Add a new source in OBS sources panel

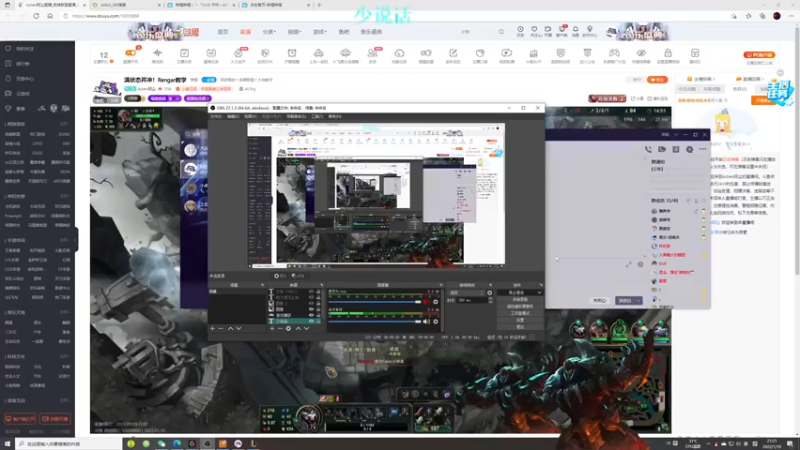click(272, 329)
